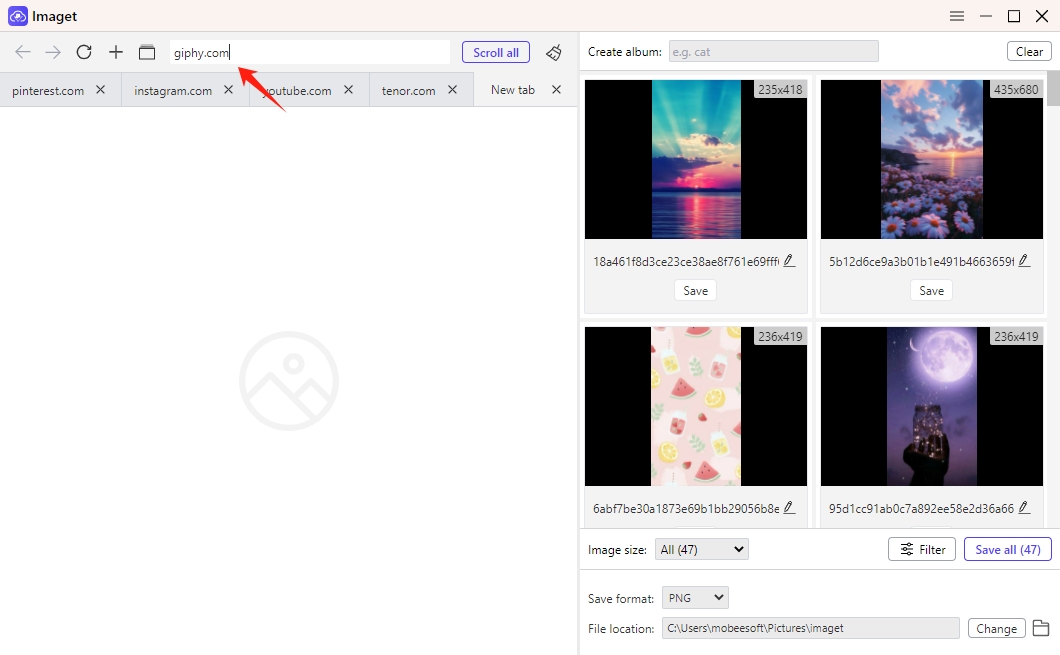Reload the current page
Image resolution: width=1060 pixels, height=655 pixels.
[x=84, y=52]
